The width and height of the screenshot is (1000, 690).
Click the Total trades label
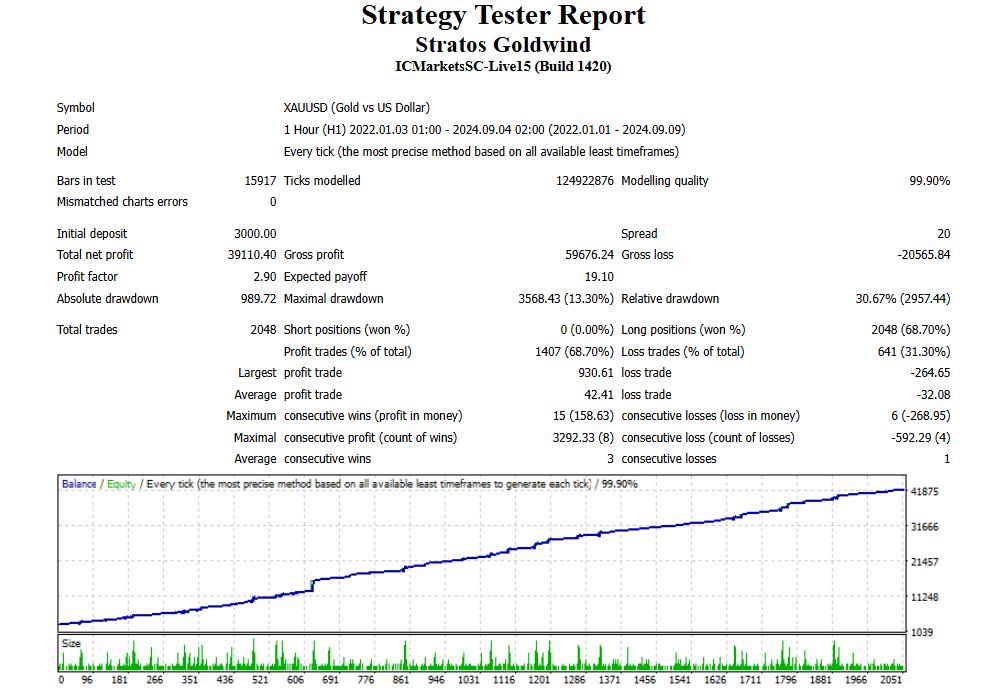click(x=87, y=330)
